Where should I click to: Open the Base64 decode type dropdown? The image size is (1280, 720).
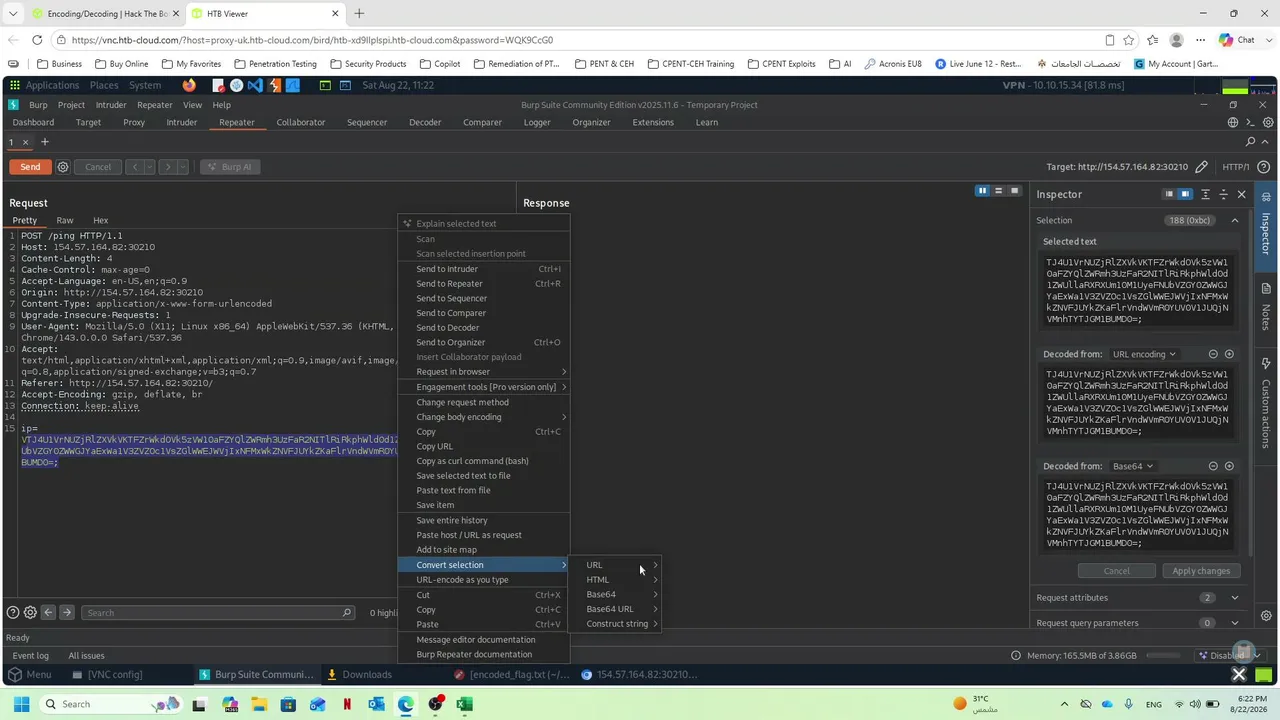[1133, 466]
